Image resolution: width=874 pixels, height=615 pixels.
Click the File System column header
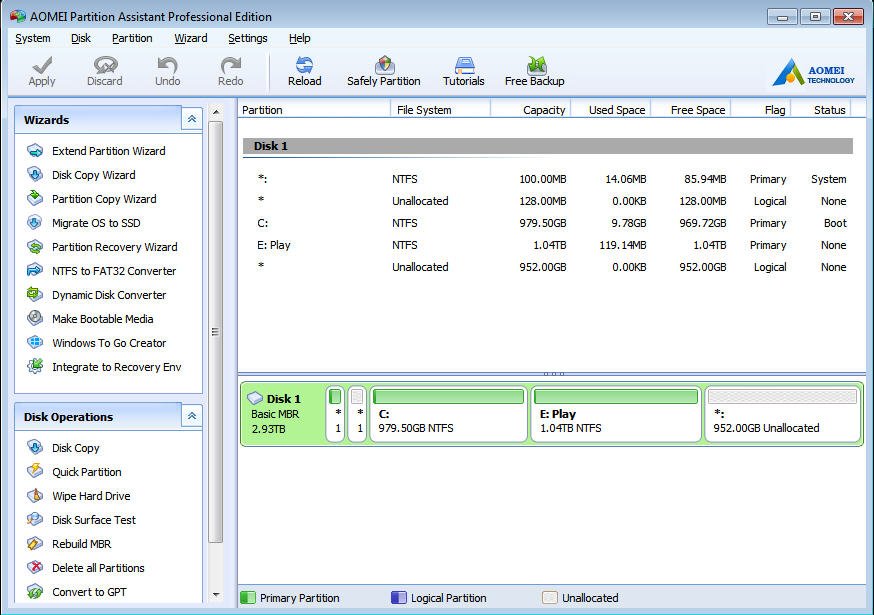[440, 110]
